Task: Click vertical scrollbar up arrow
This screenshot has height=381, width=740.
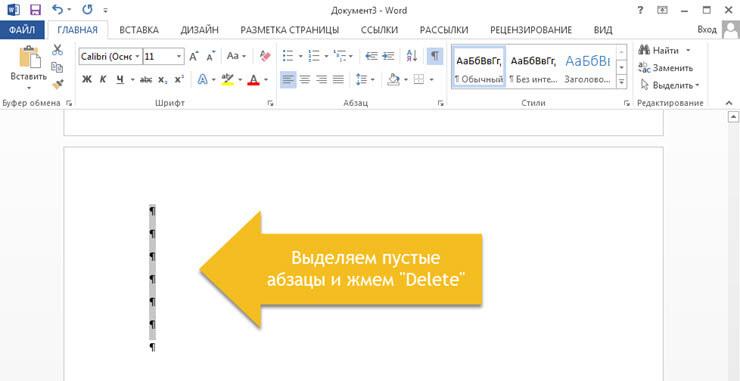Action: coord(733,116)
